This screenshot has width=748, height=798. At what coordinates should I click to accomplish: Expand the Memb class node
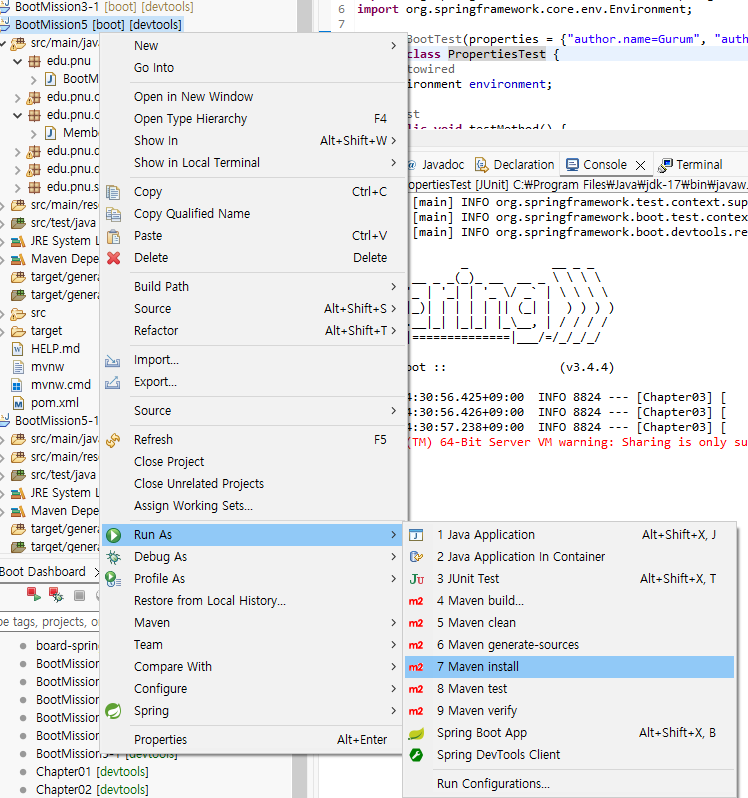point(34,133)
